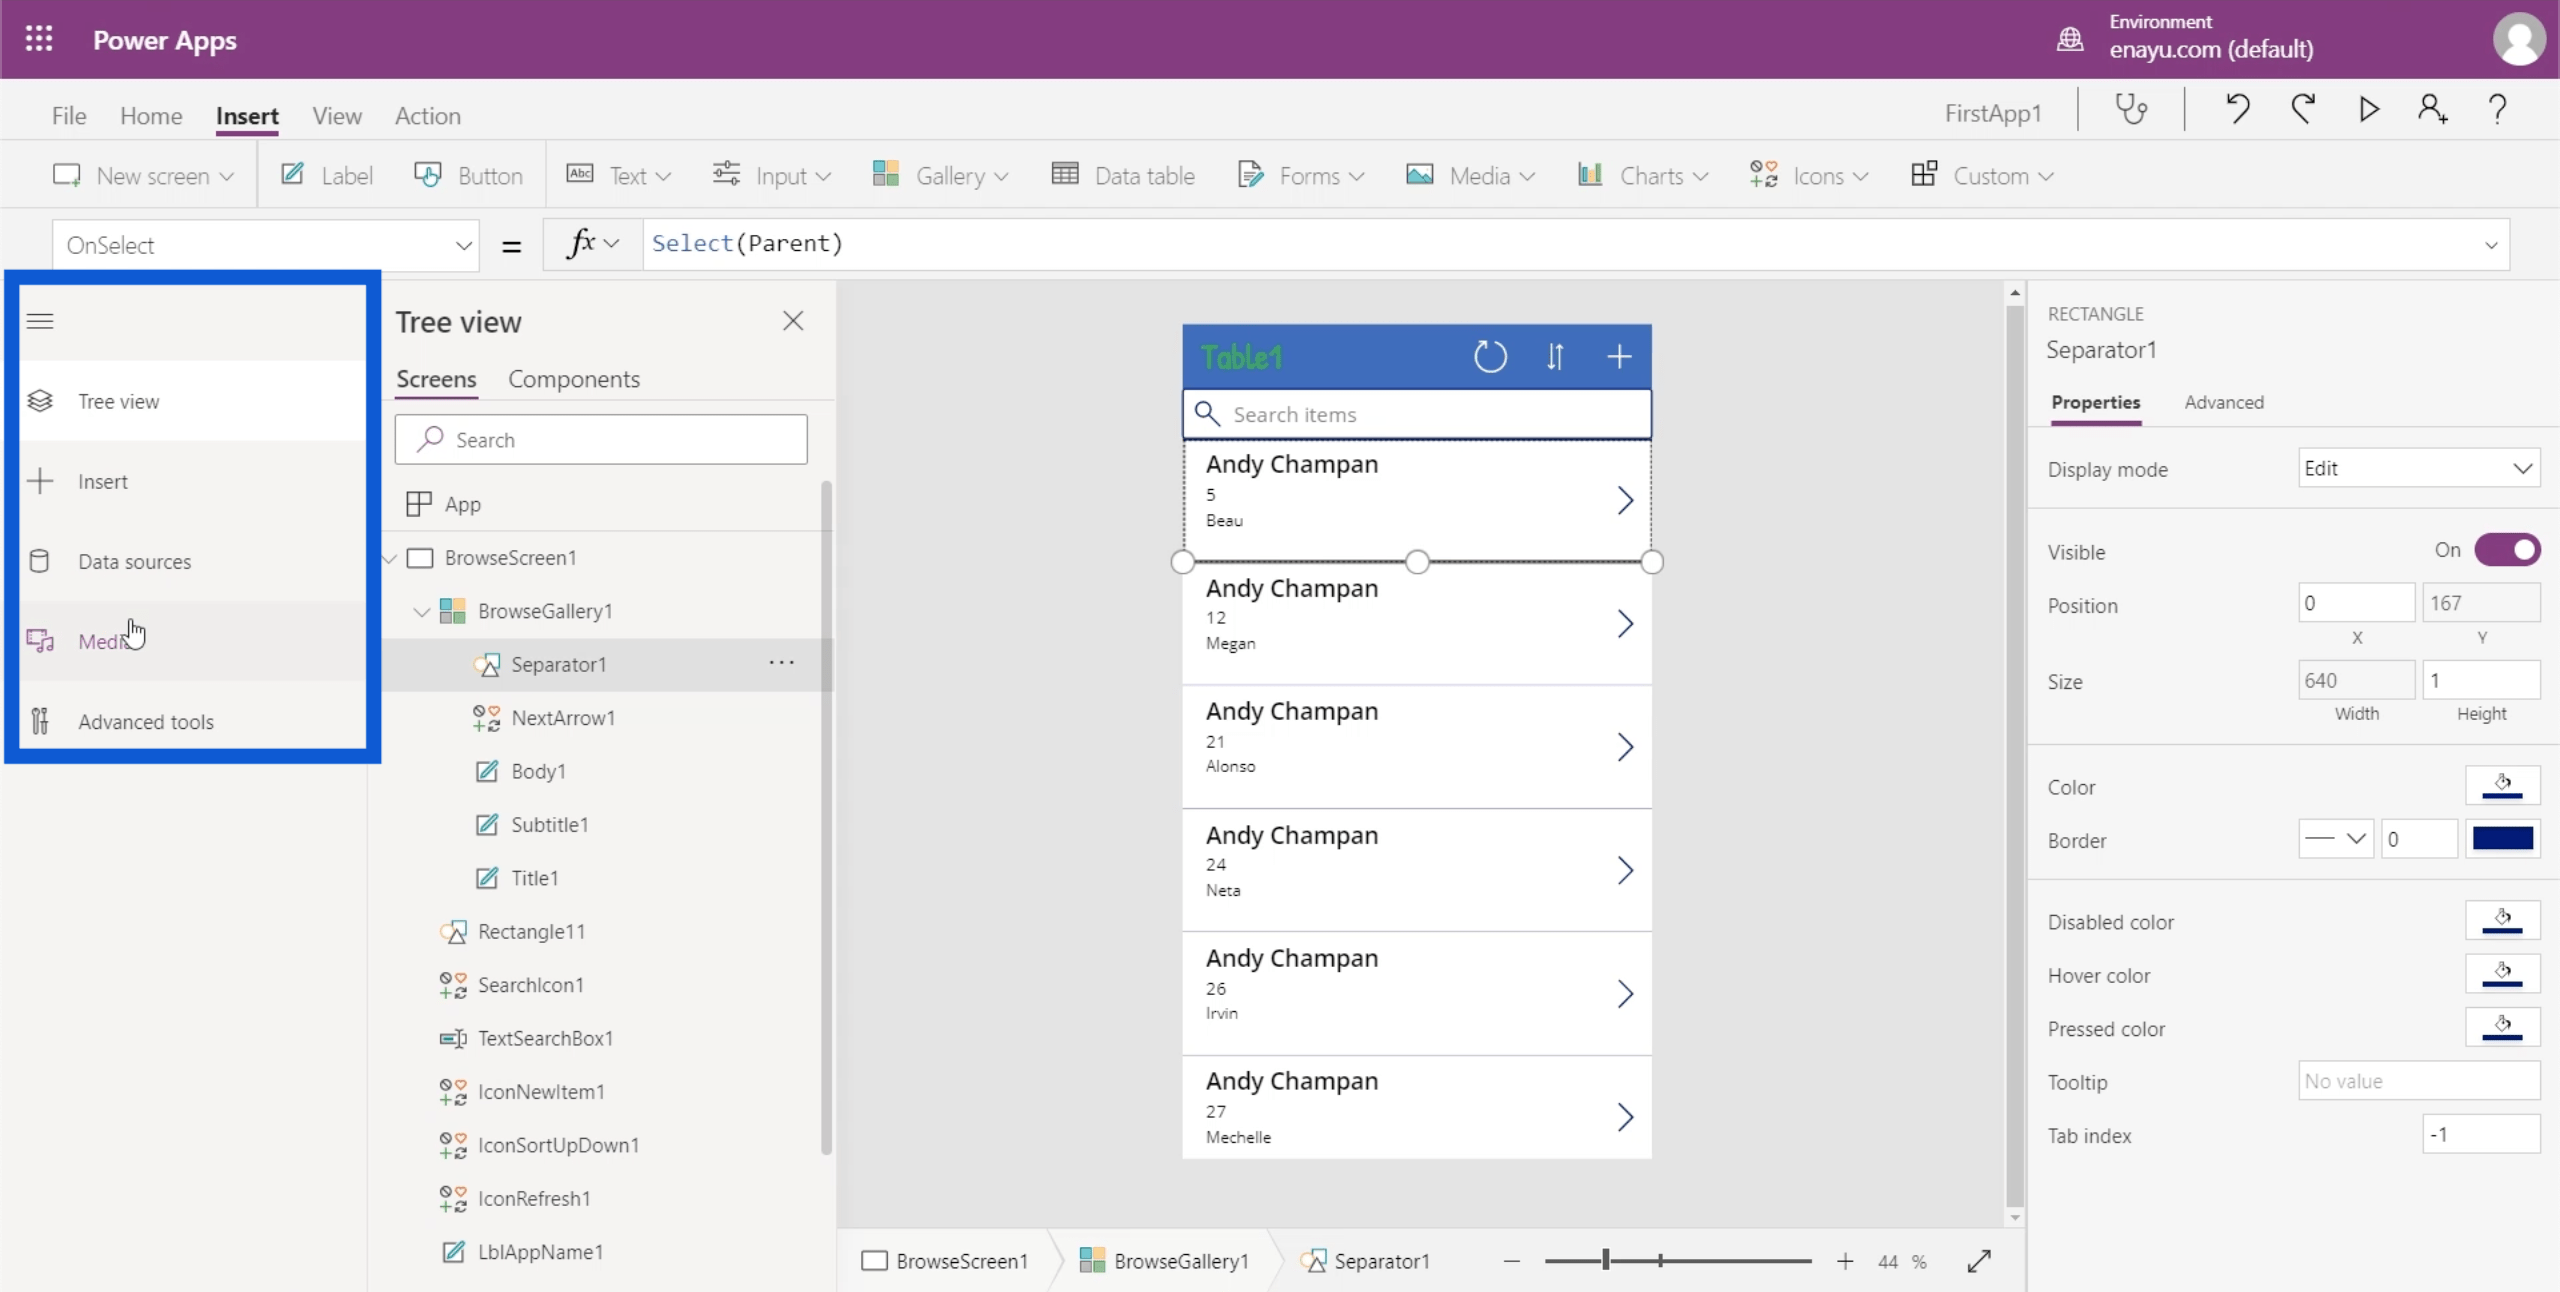Switch to Advanced properties tab
The image size is (2560, 1292).
click(2224, 400)
